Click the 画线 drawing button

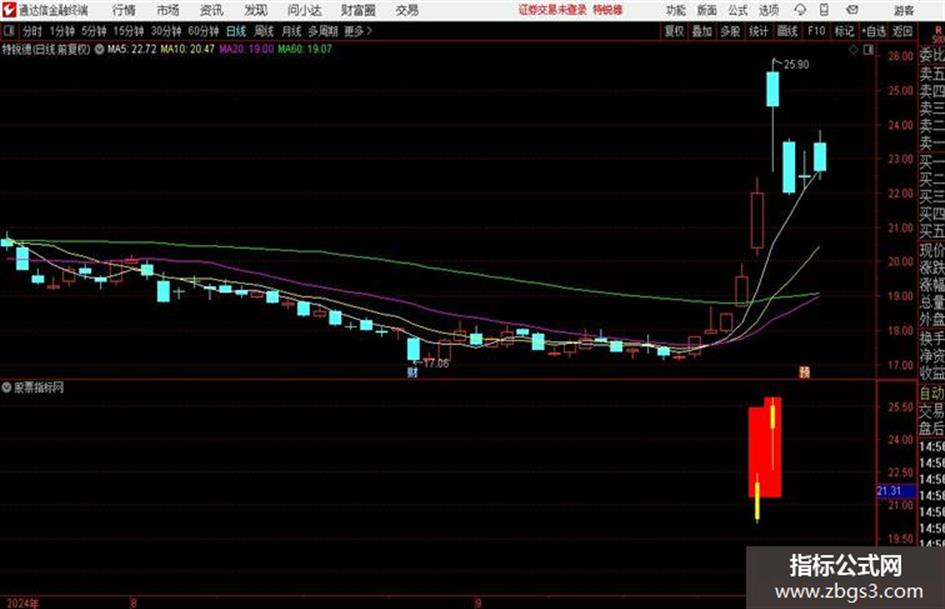pos(788,31)
